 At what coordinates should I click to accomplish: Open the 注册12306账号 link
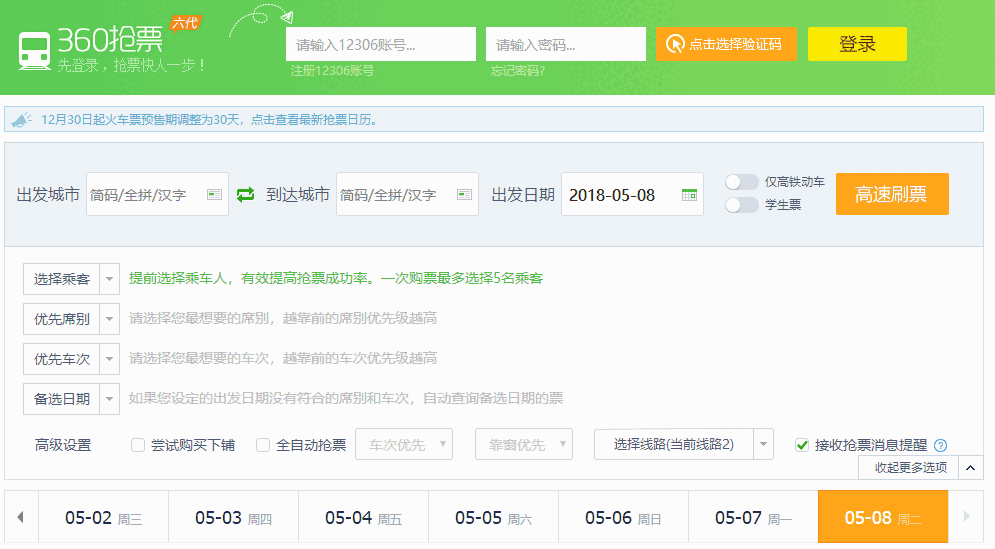pos(333,70)
